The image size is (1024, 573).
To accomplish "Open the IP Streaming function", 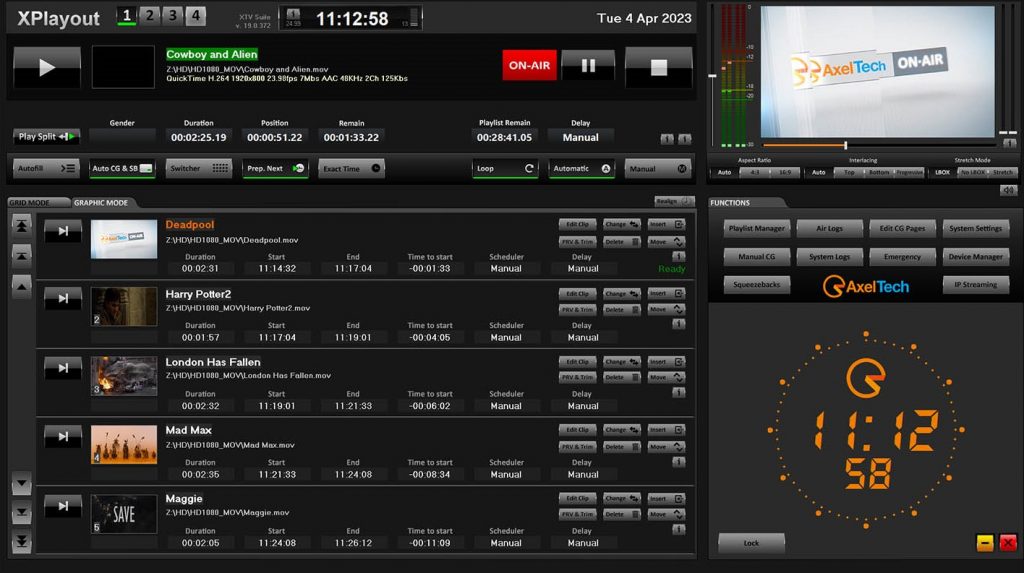I will (x=976, y=285).
